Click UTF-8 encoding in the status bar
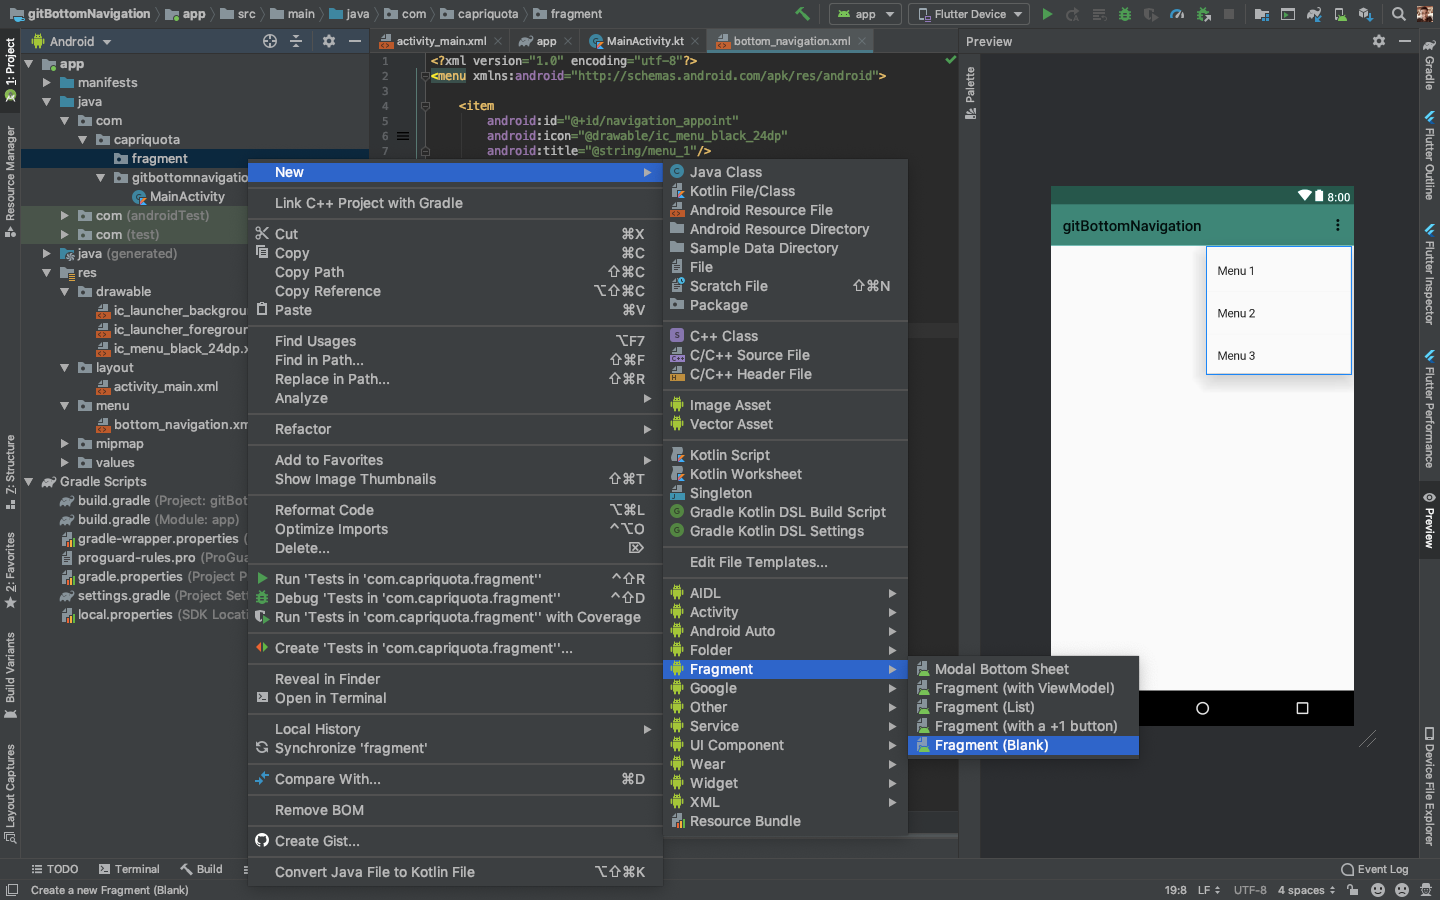The width and height of the screenshot is (1440, 900). [x=1249, y=889]
